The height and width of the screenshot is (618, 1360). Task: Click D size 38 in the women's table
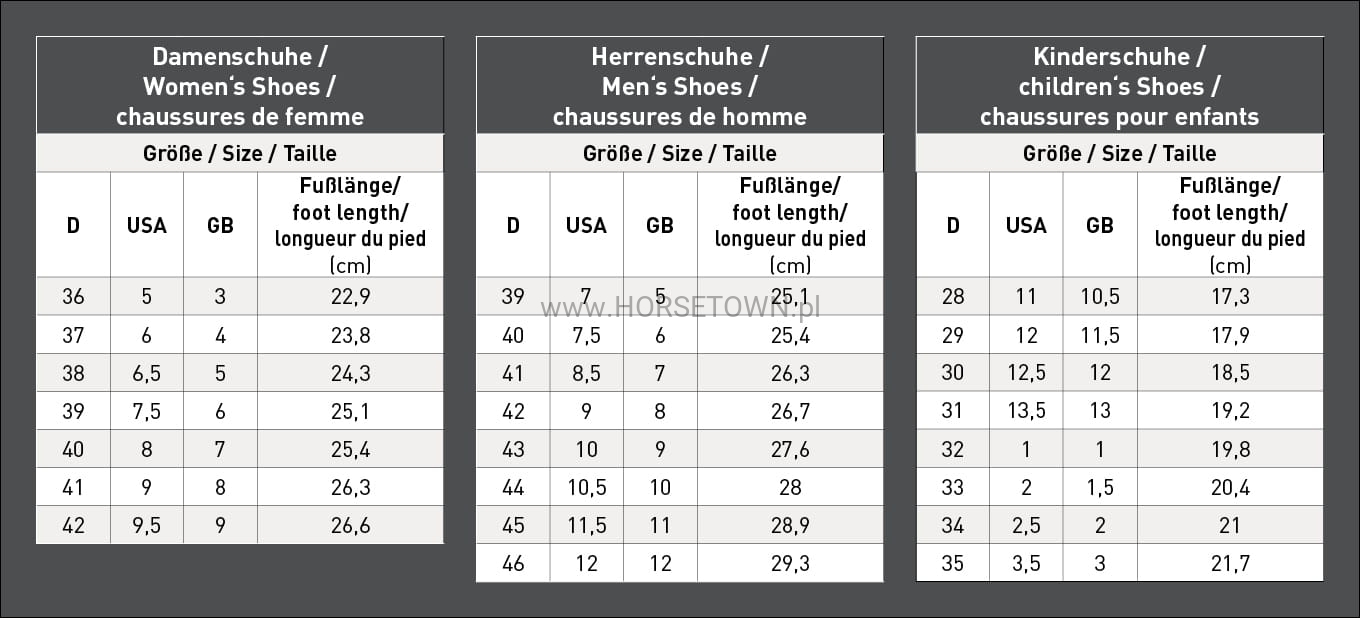73,373
